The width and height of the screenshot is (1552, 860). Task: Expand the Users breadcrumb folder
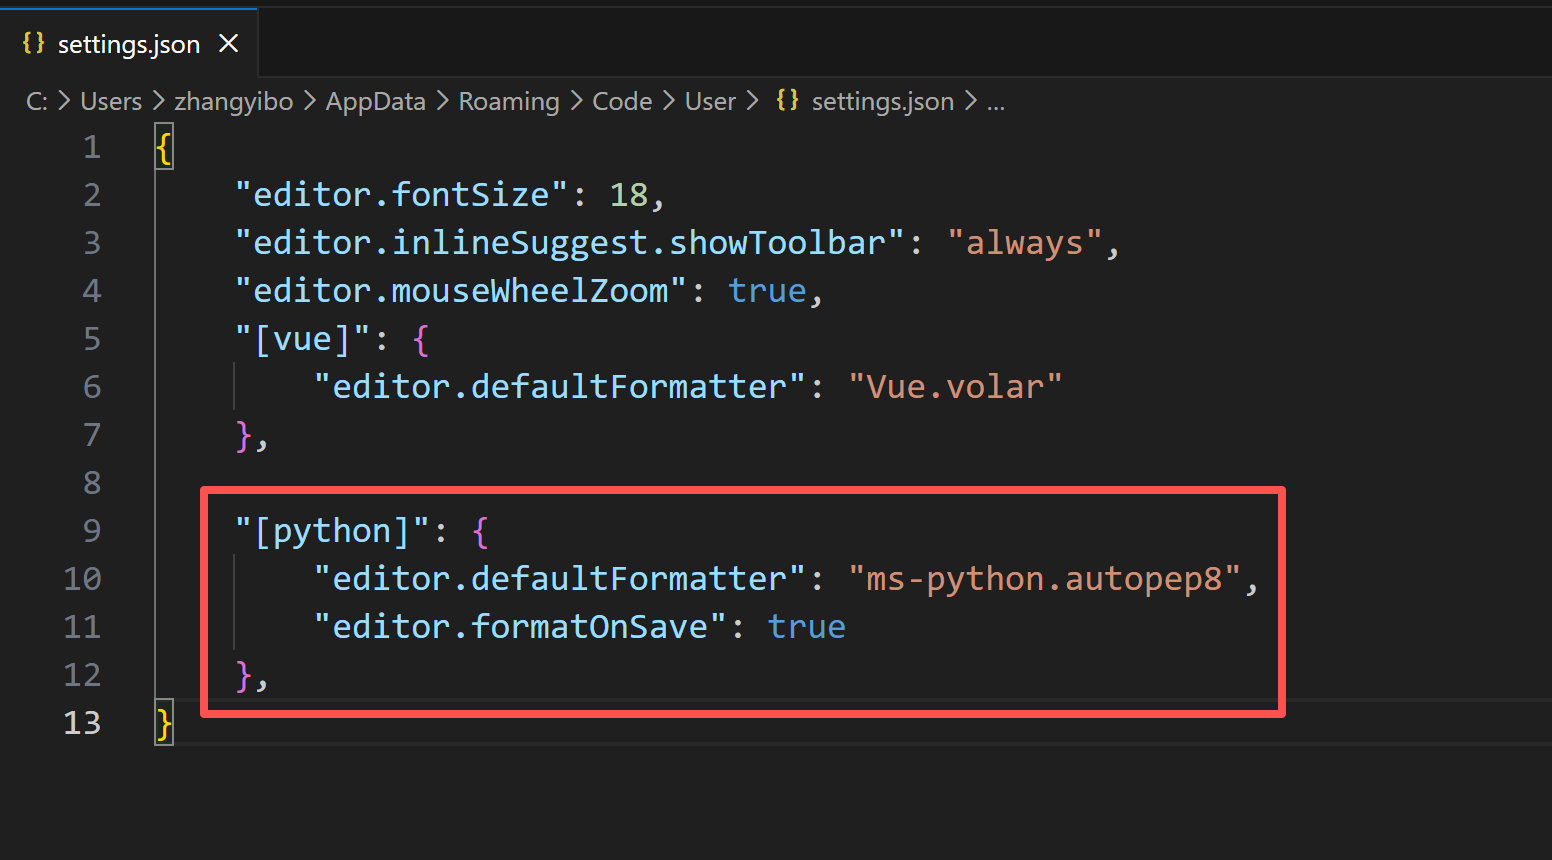click(x=111, y=101)
